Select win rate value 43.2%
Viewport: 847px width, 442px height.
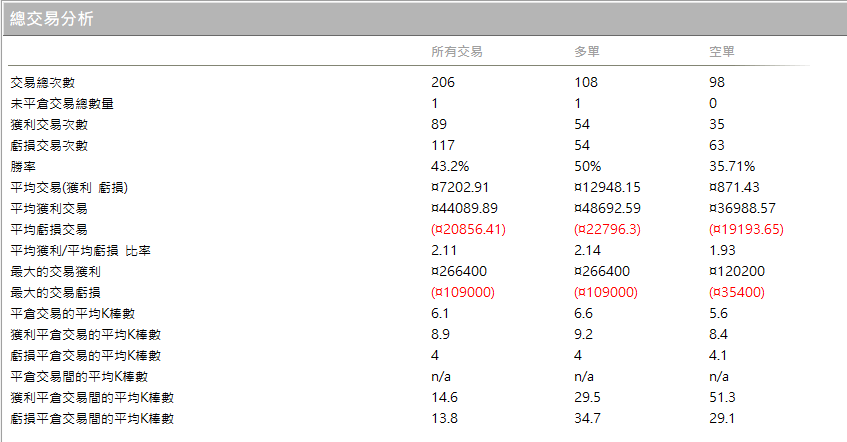coord(450,166)
